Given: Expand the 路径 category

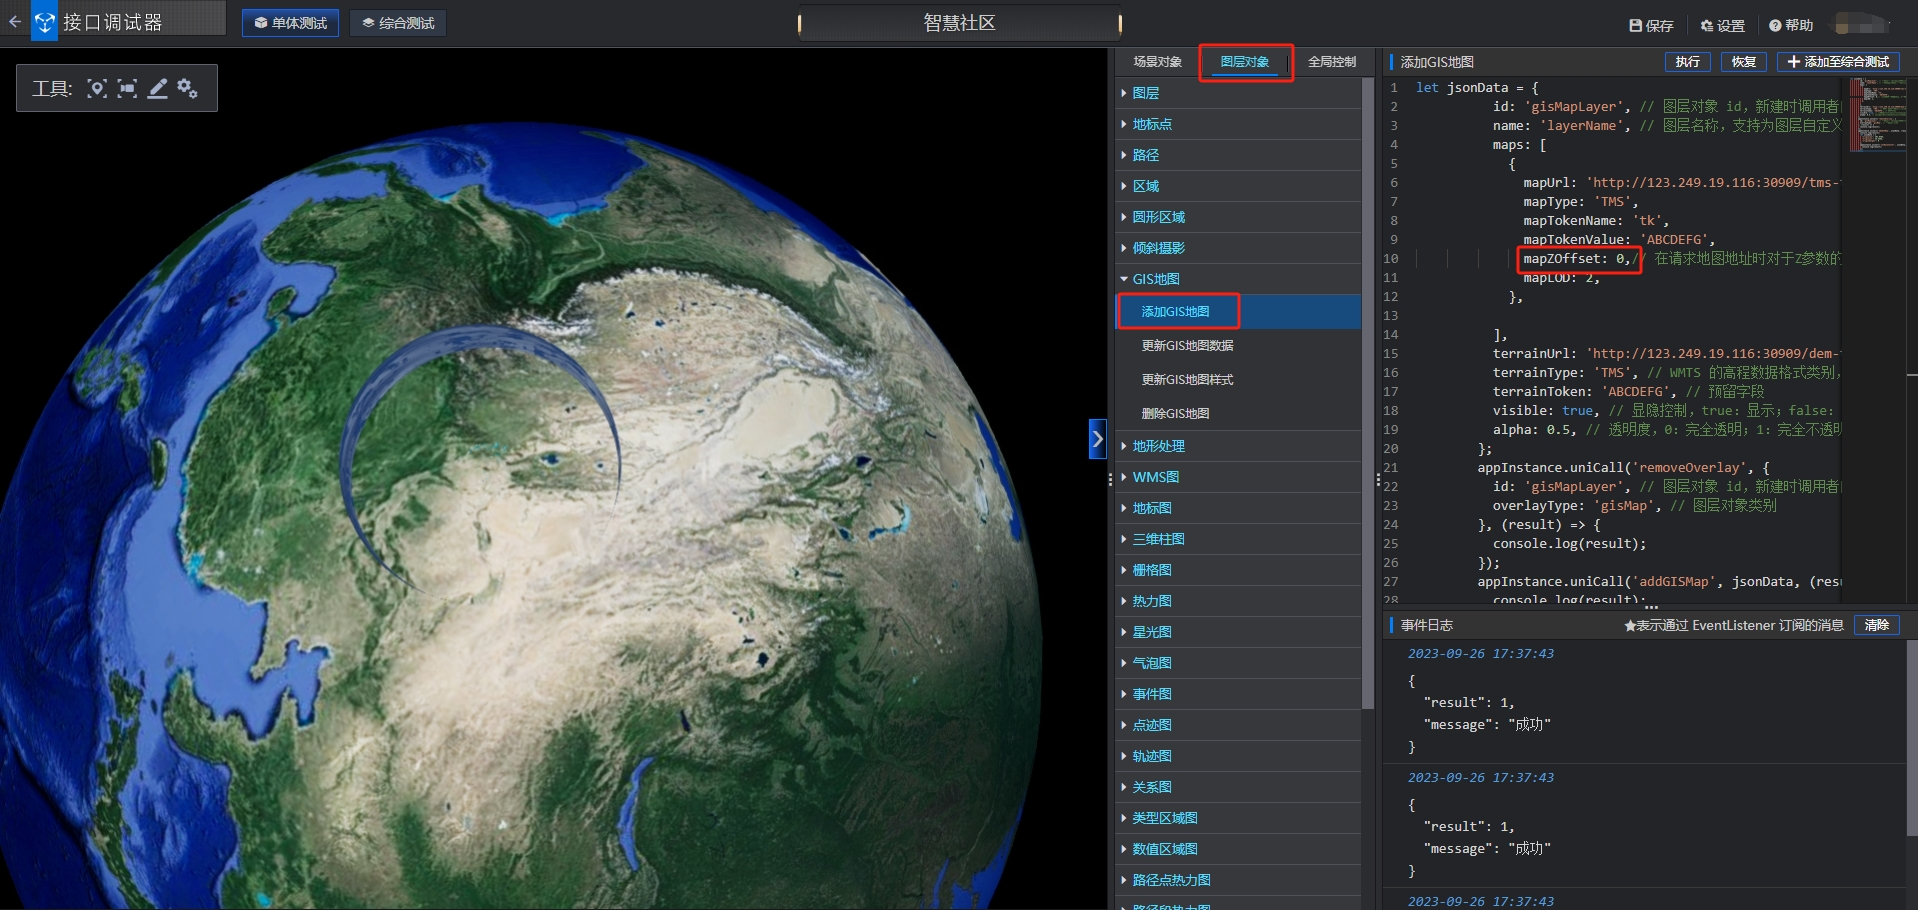Looking at the screenshot, I should coord(1238,155).
